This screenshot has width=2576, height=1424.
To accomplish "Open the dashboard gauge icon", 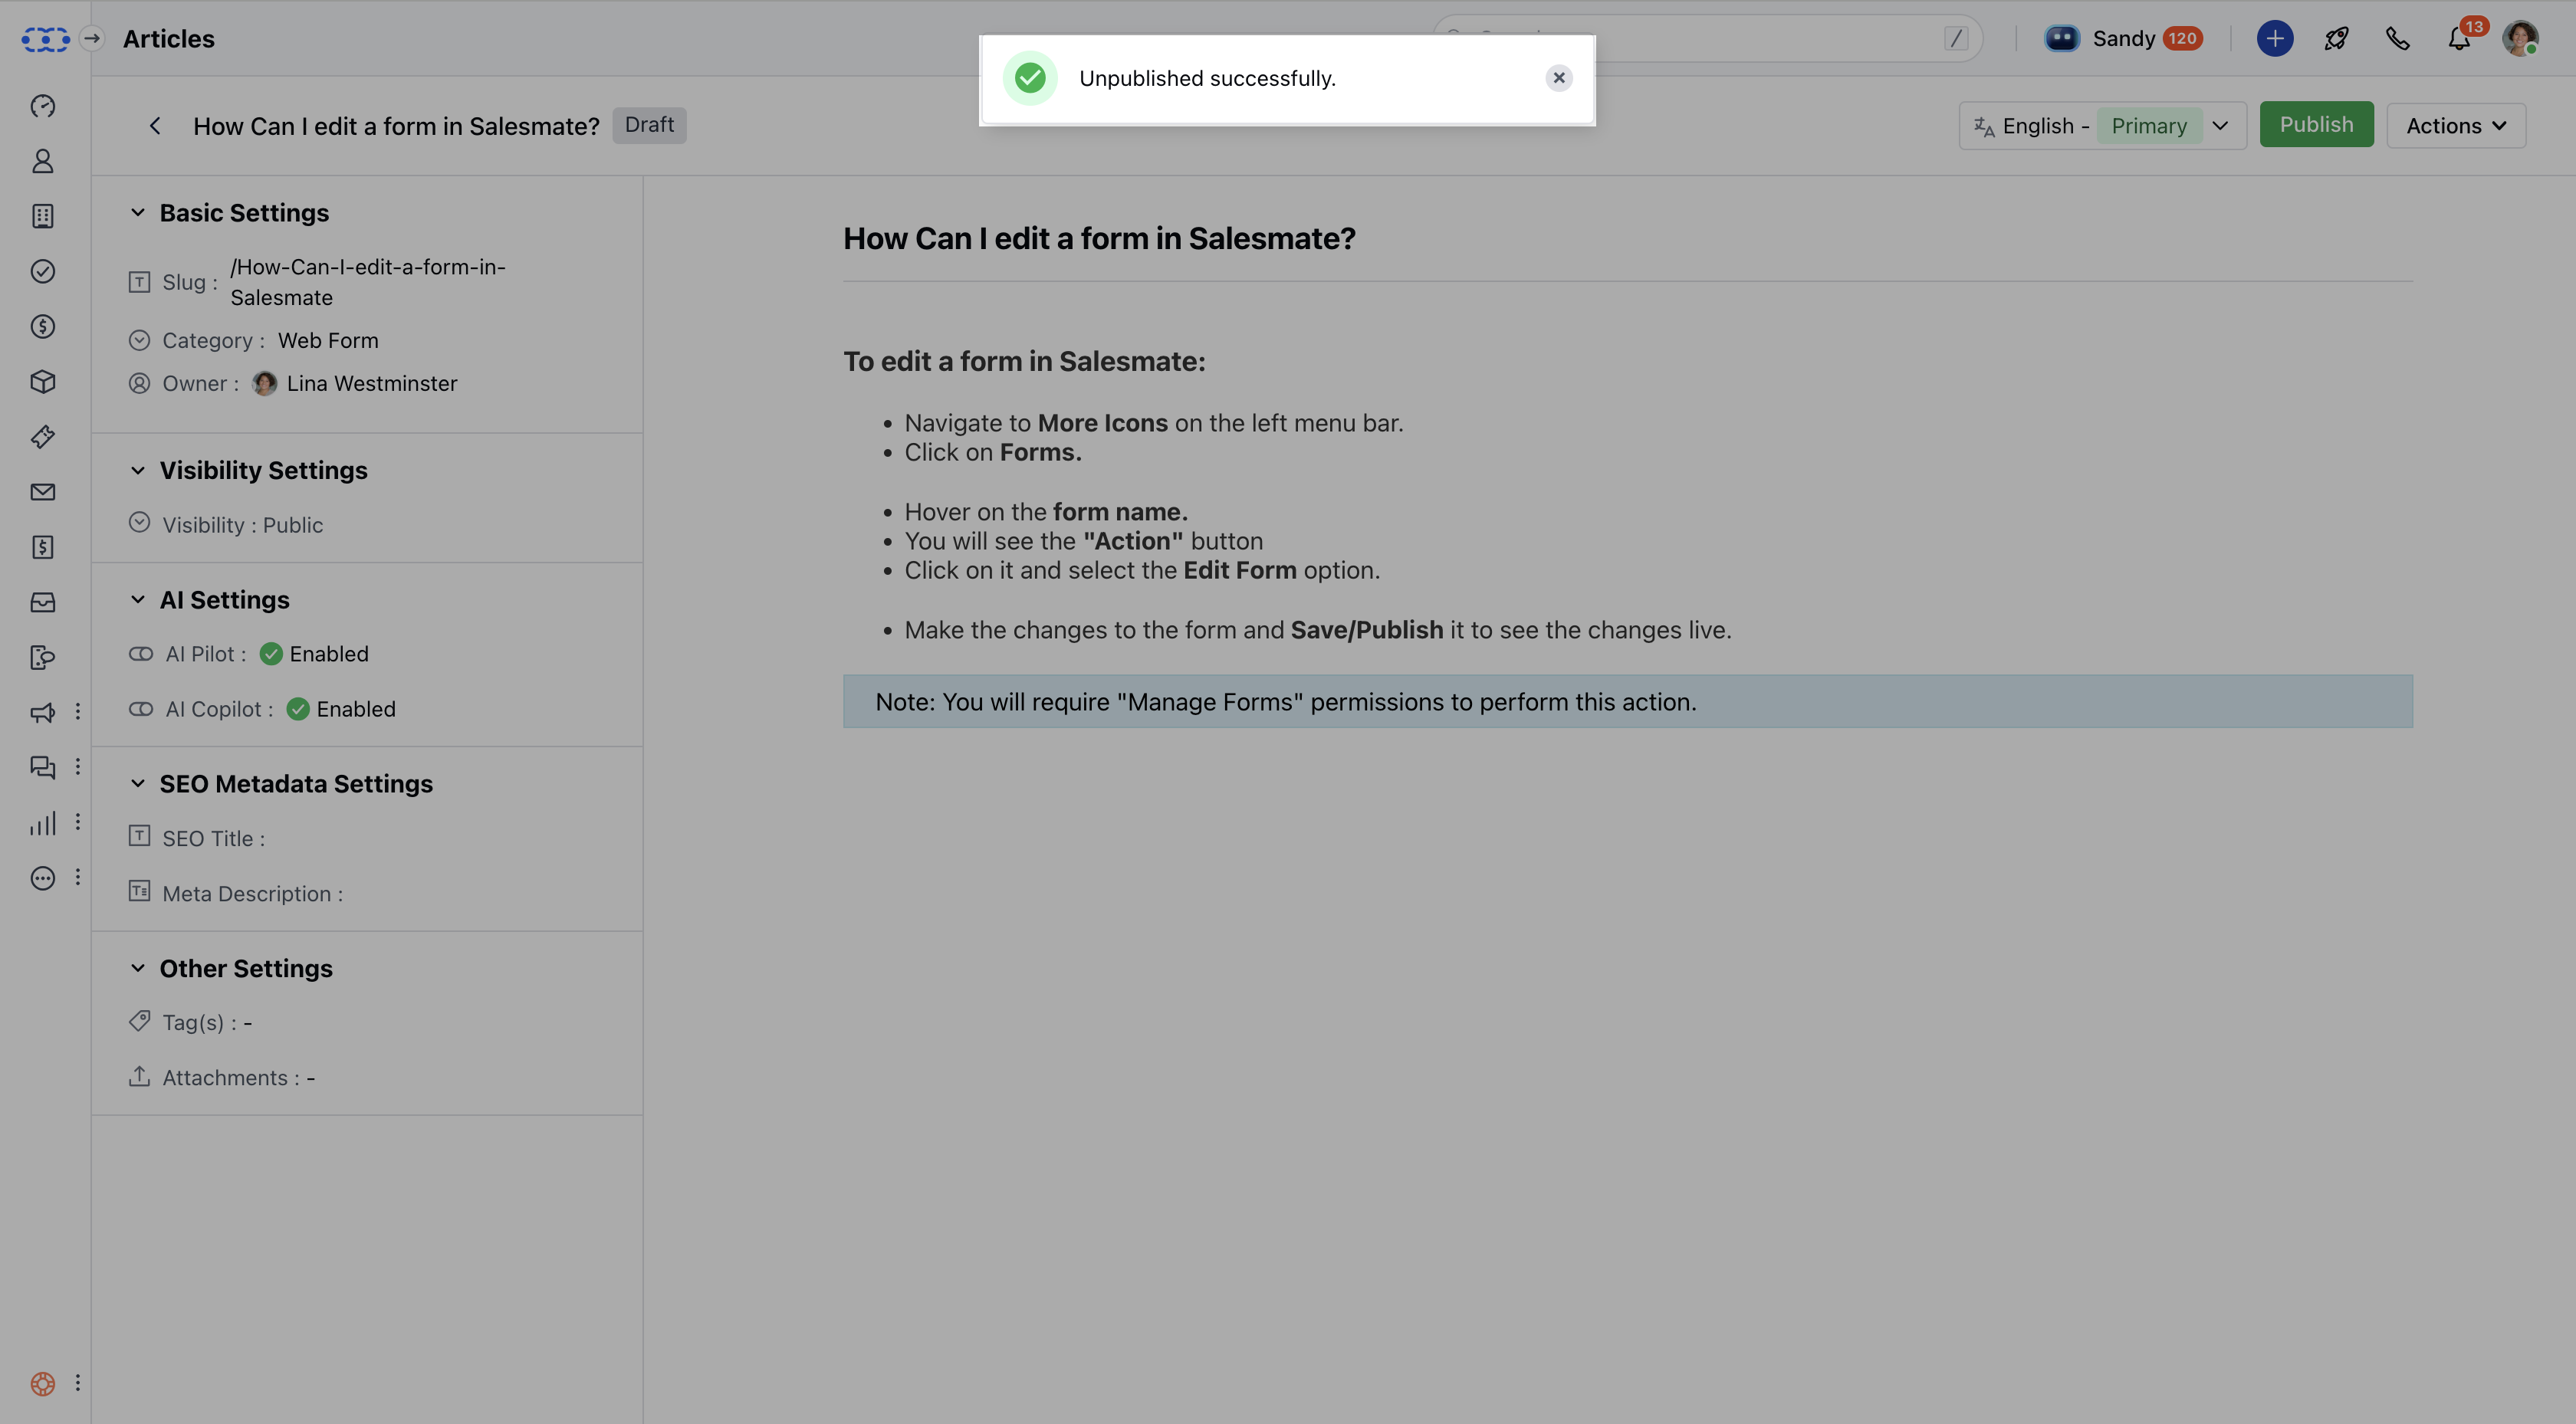I will (x=42, y=106).
